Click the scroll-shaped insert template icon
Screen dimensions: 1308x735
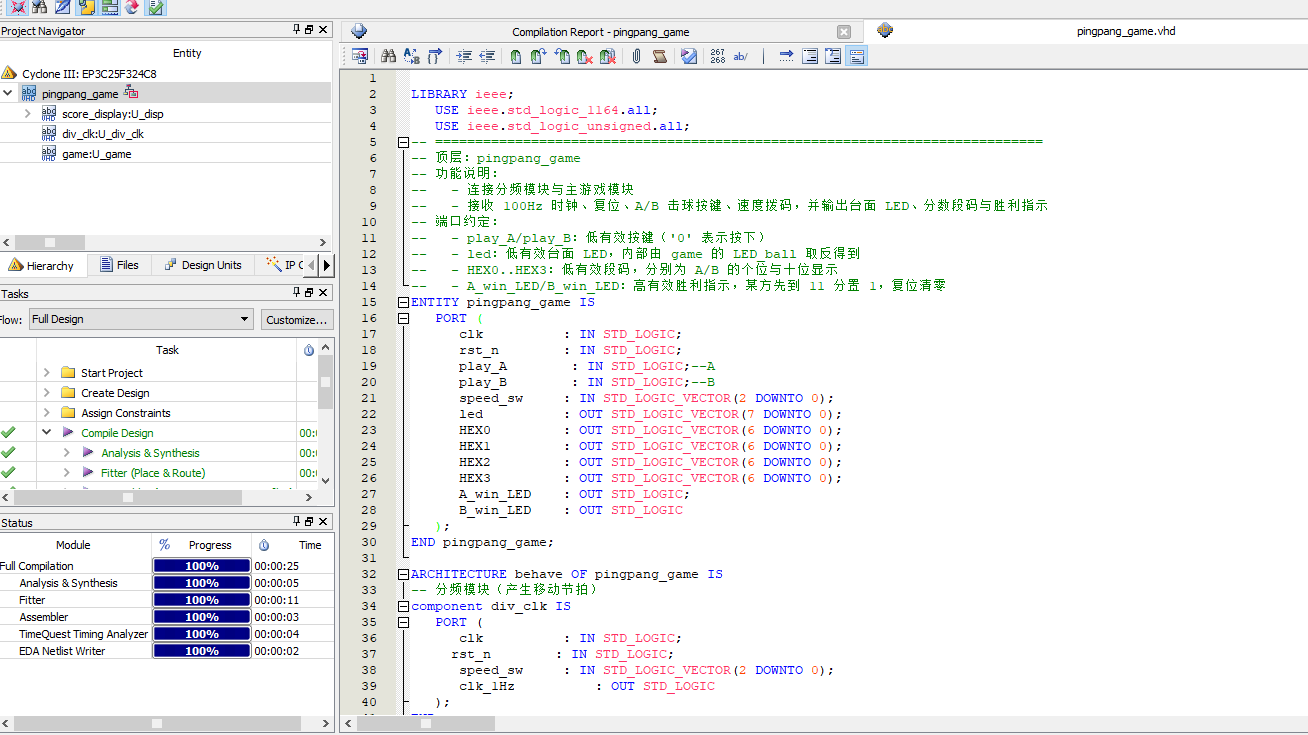click(x=660, y=56)
